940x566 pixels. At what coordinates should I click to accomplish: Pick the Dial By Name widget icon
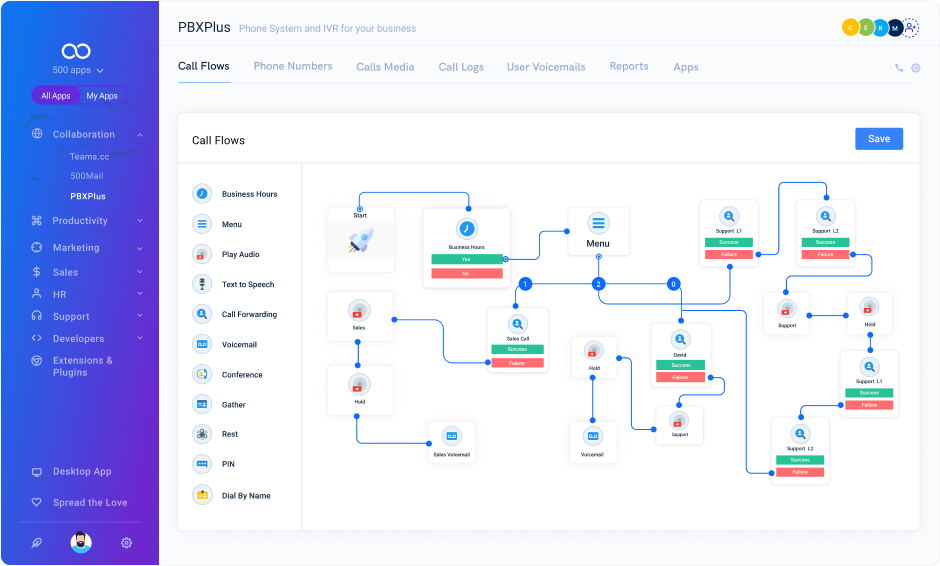[x=202, y=495]
